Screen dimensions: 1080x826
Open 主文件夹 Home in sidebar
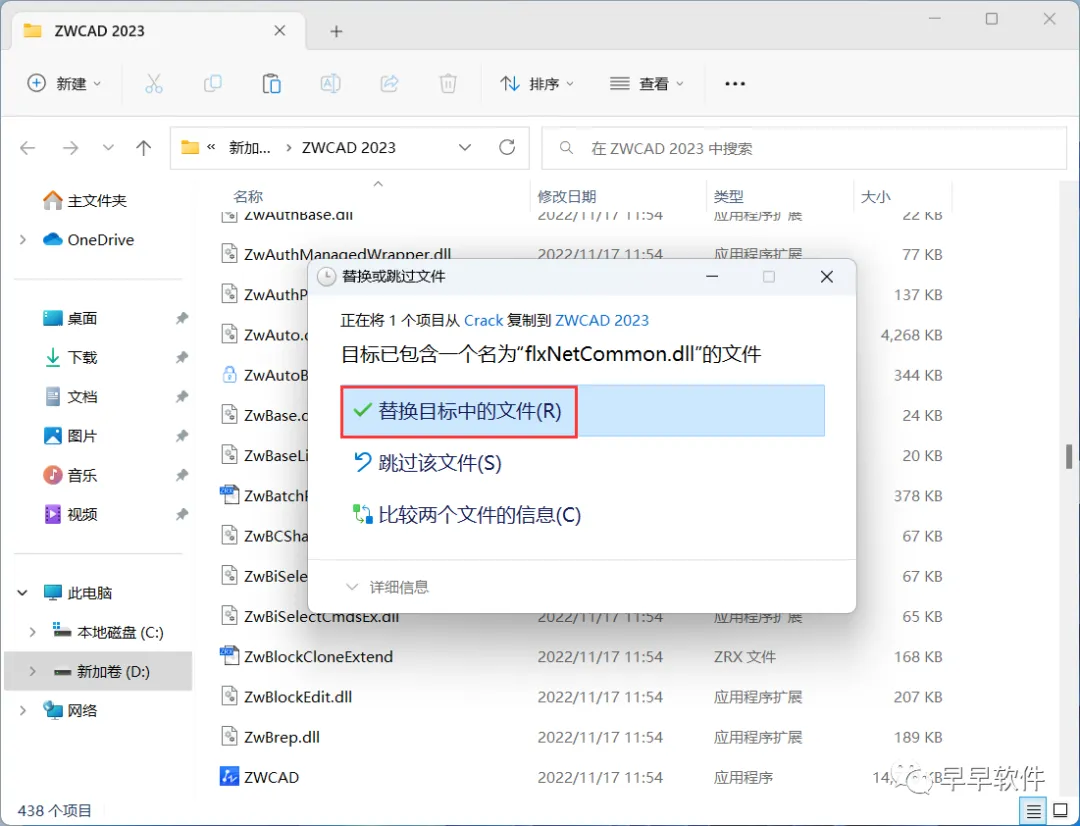click(85, 200)
